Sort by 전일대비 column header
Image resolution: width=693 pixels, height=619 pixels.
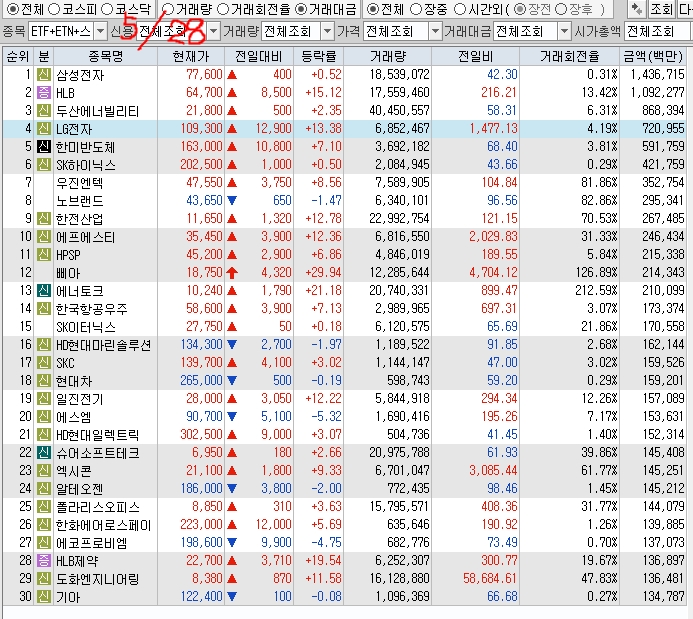(x=259, y=56)
